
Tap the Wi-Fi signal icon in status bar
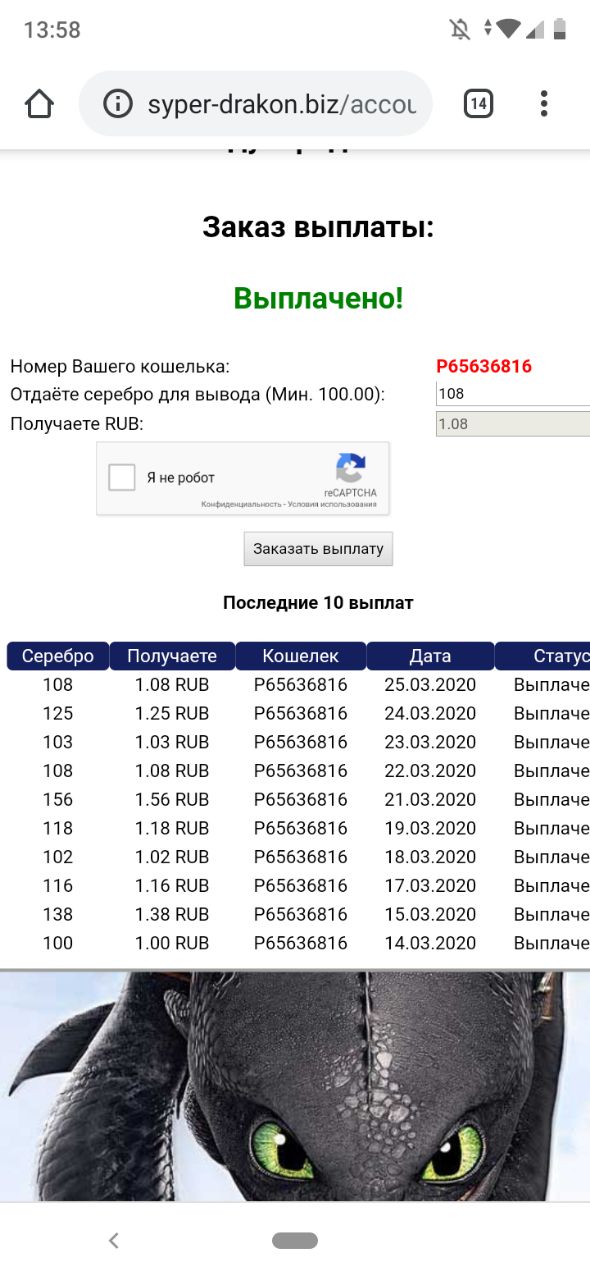[508, 30]
